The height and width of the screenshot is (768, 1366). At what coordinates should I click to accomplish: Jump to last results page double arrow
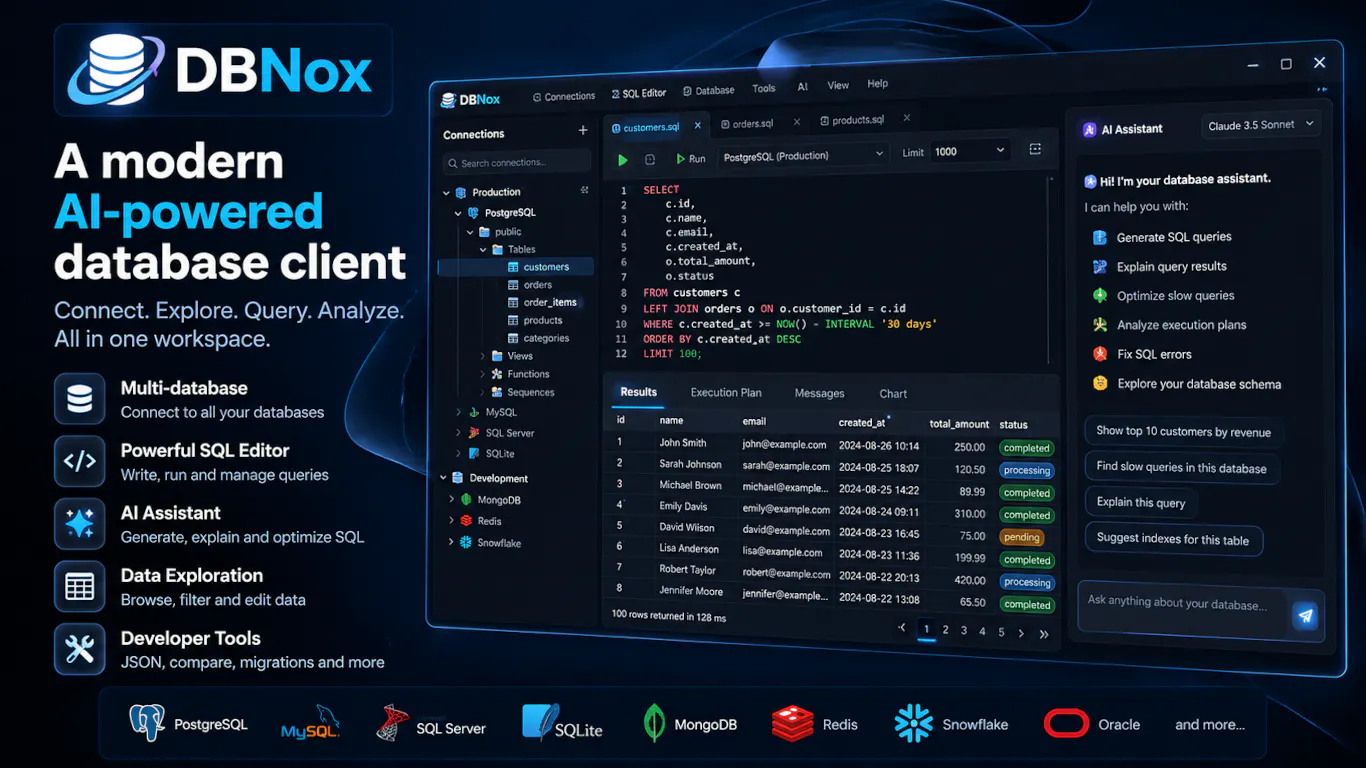pyautogui.click(x=1044, y=634)
